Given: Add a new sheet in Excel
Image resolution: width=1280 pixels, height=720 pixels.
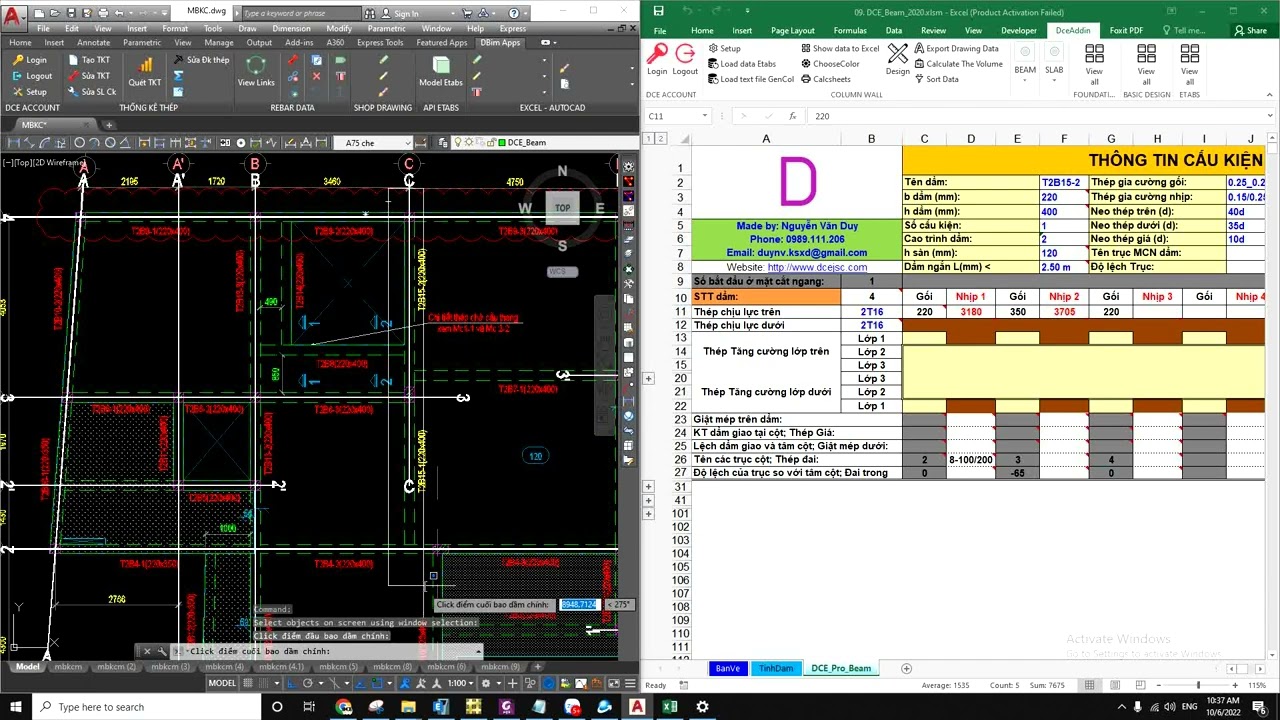Looking at the screenshot, I should pyautogui.click(x=907, y=668).
